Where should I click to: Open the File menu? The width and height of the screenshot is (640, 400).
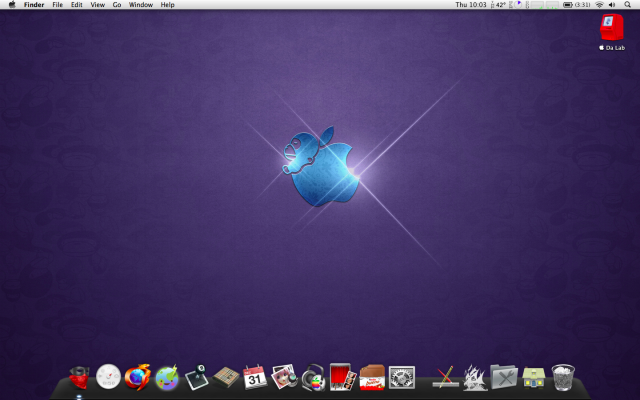(58, 5)
